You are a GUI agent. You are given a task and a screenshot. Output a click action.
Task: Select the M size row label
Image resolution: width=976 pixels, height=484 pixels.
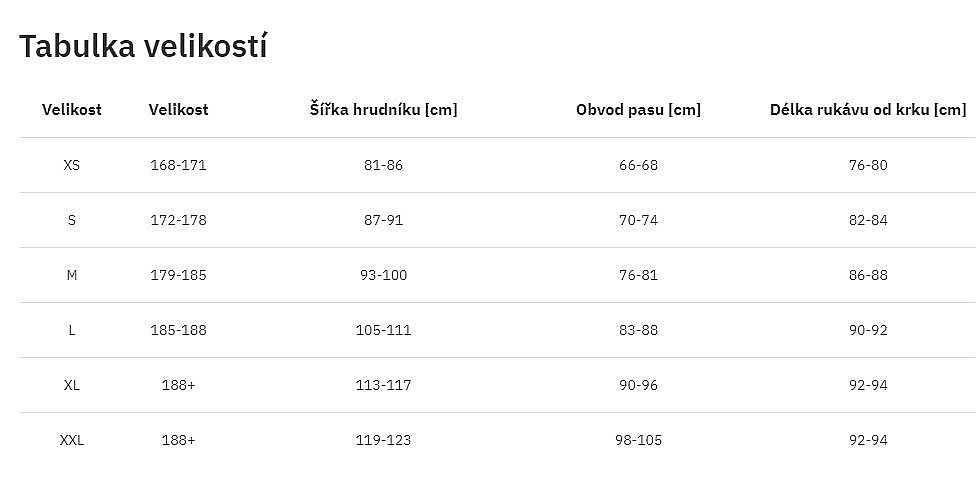pos(72,275)
